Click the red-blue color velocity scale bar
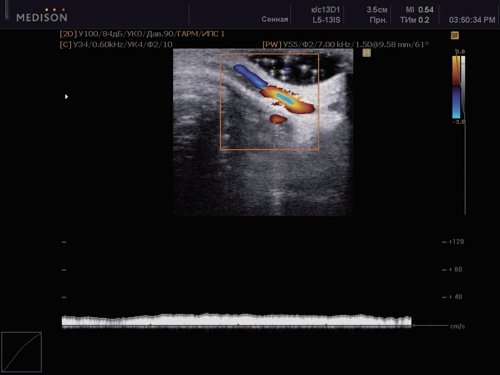Screen dimensions: 500x375 point(456,87)
